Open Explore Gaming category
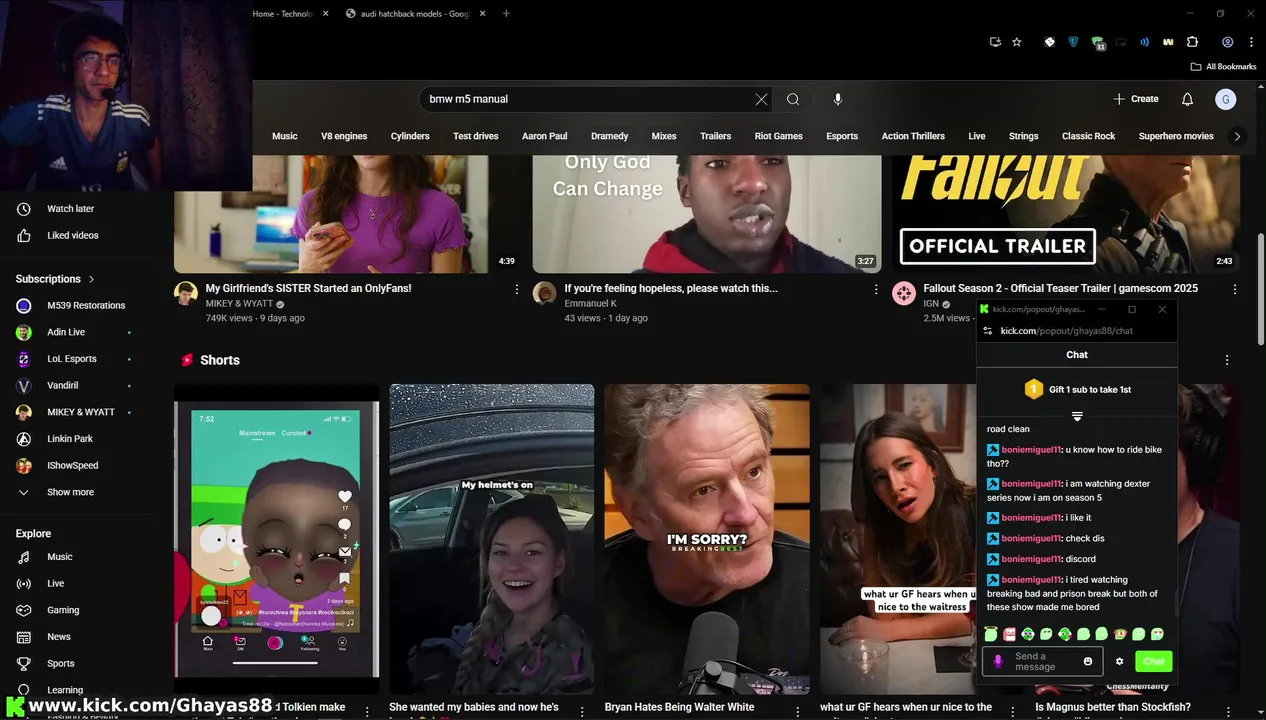The image size is (1266, 720). pyautogui.click(x=63, y=610)
